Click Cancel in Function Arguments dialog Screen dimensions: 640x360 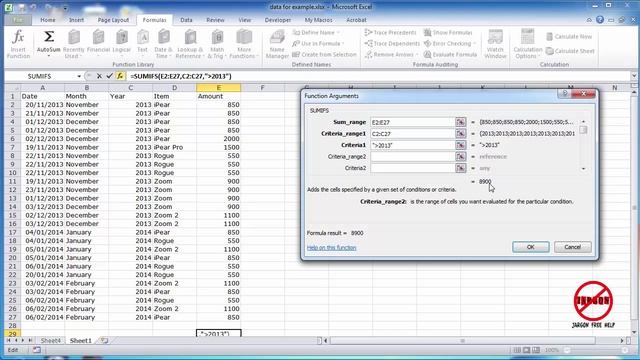572,247
